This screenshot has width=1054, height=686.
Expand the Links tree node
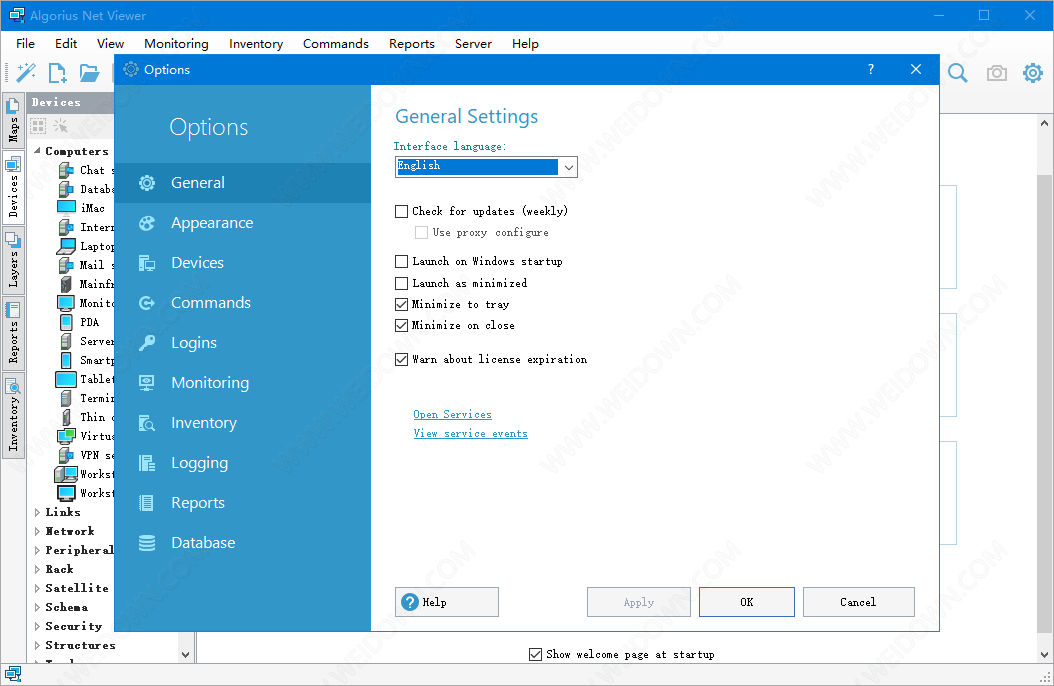coord(37,512)
